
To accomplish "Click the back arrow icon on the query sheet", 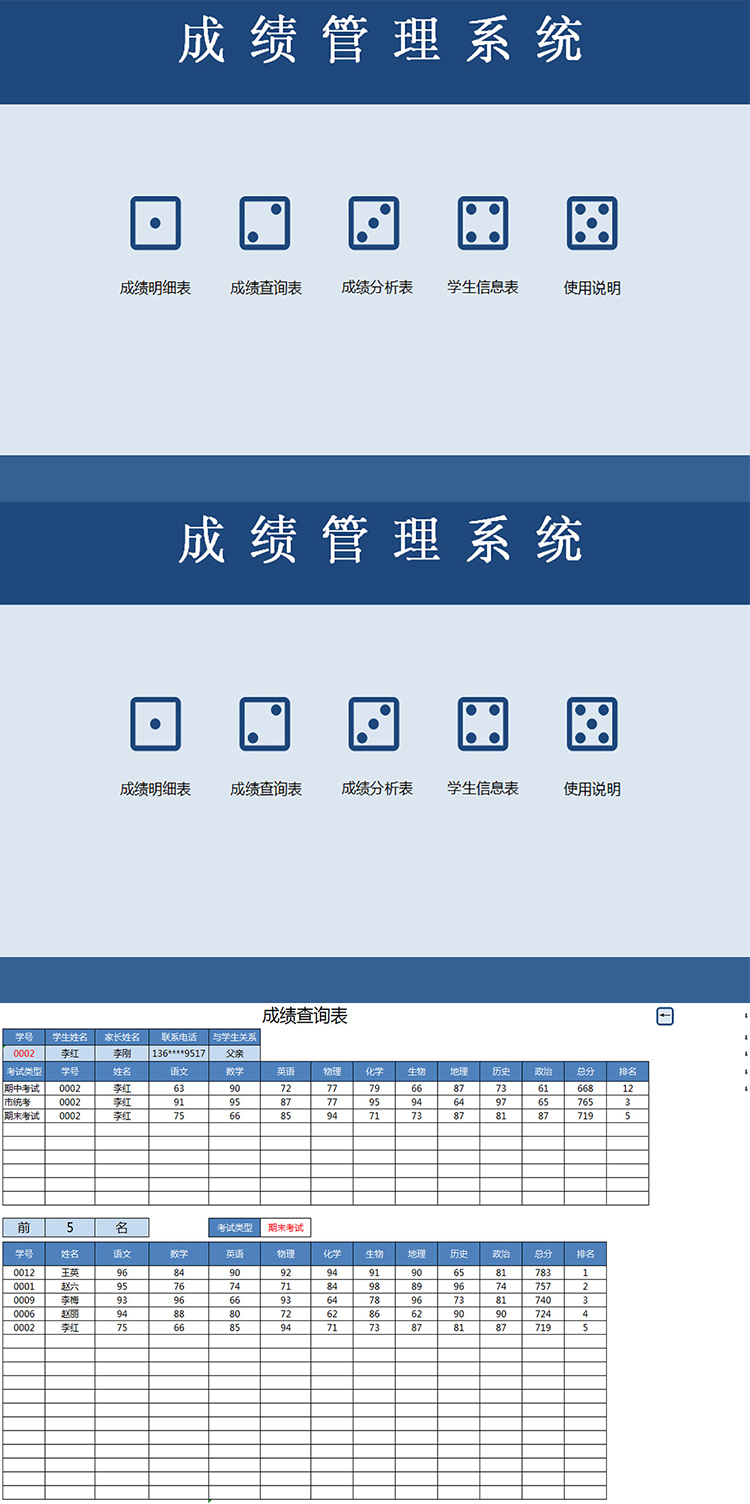I will (665, 1016).
